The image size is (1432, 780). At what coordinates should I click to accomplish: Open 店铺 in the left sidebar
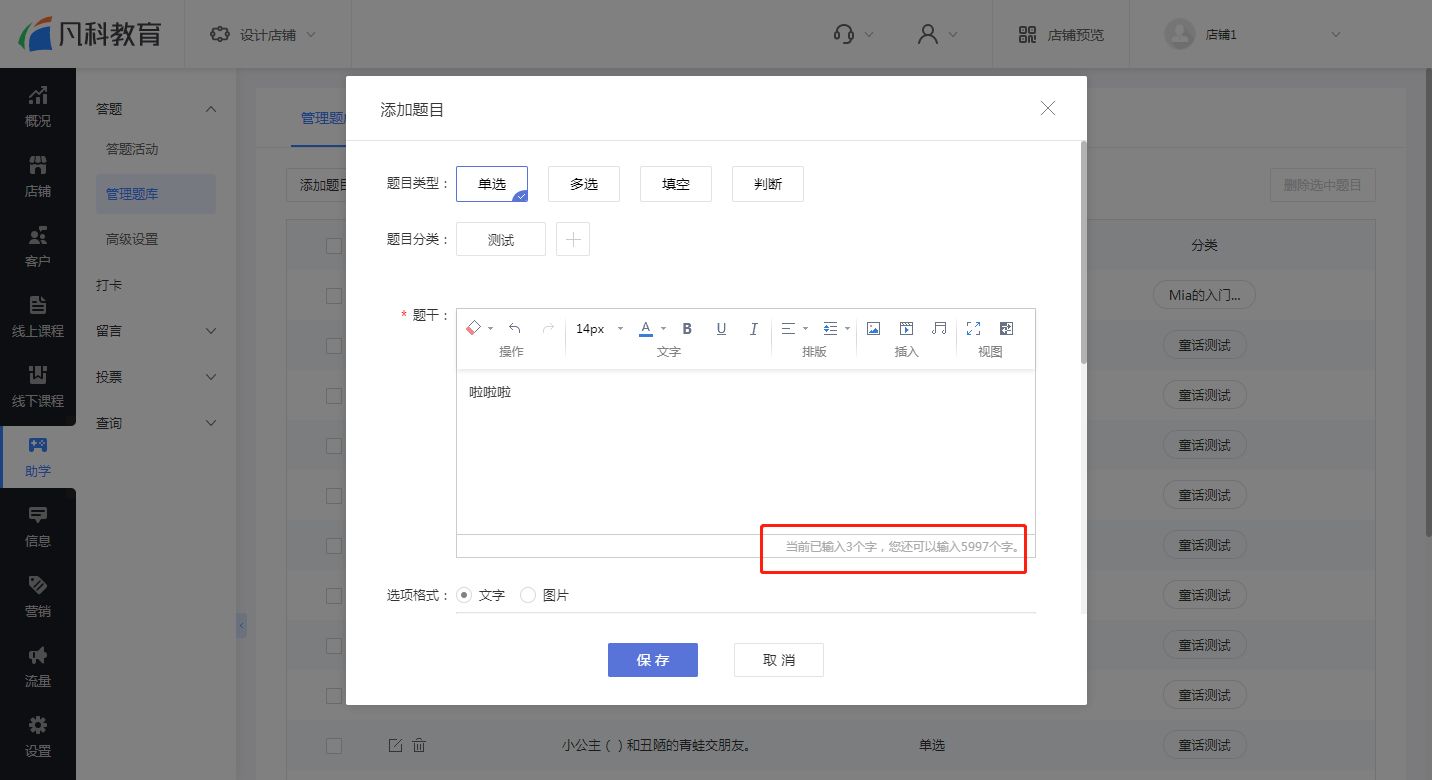[x=38, y=177]
